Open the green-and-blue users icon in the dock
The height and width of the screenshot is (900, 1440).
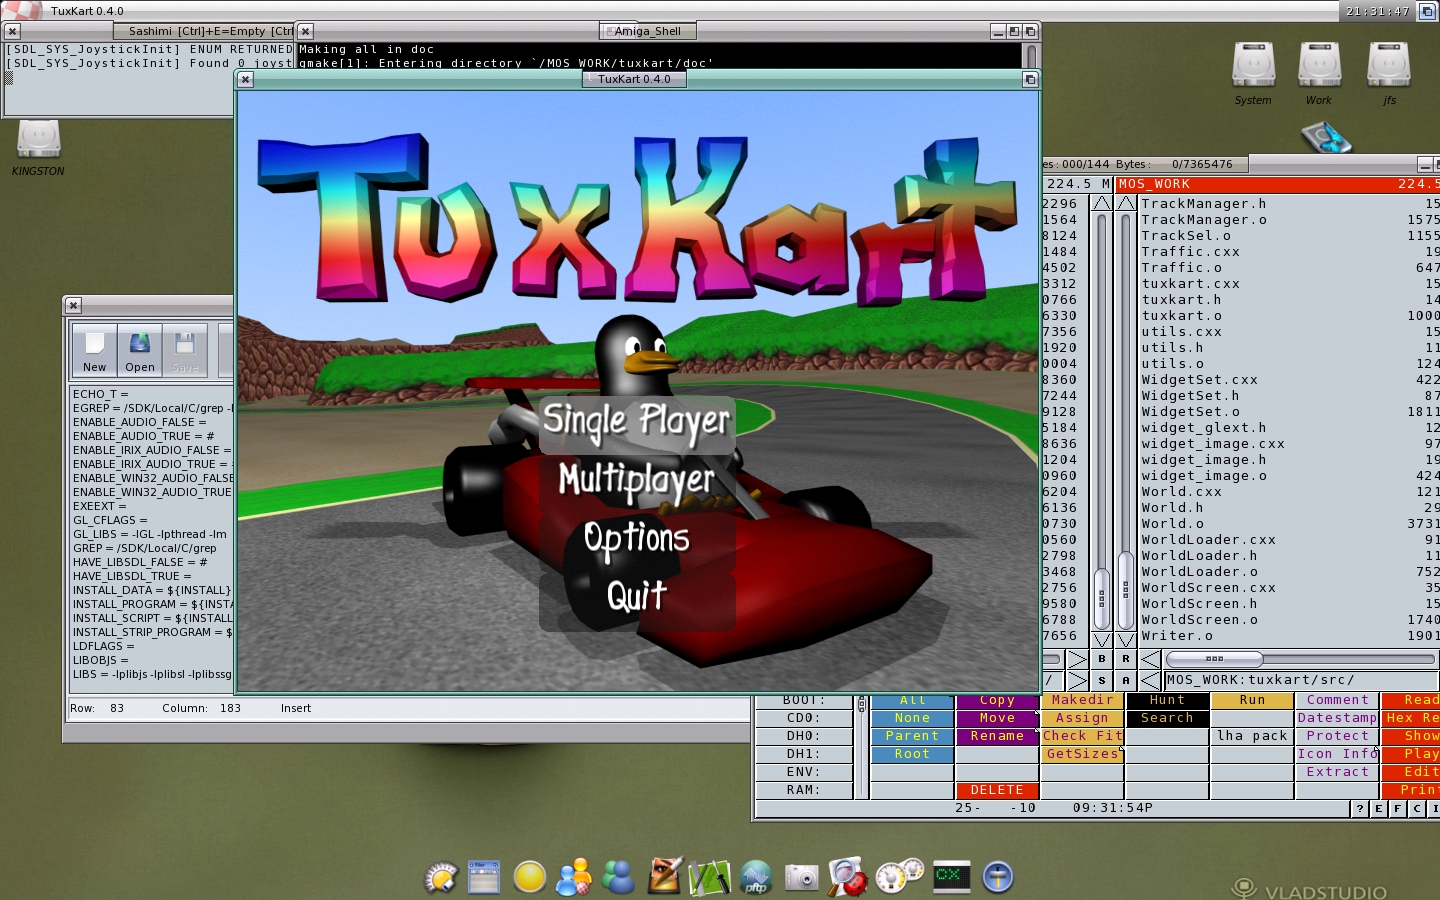(619, 877)
